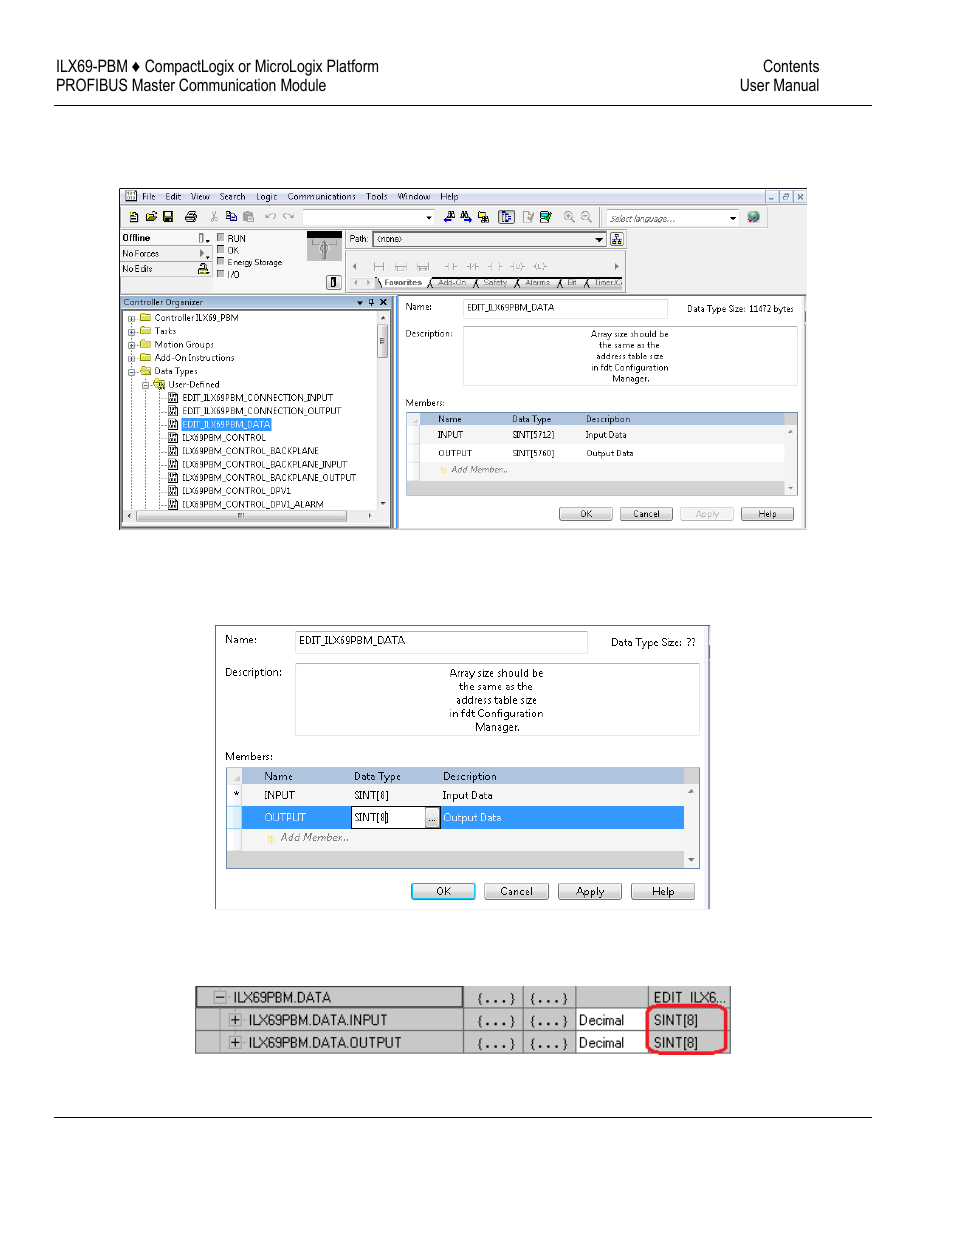The height and width of the screenshot is (1235, 954).
Task: Click the Copy toolbar icon
Action: tap(231, 217)
